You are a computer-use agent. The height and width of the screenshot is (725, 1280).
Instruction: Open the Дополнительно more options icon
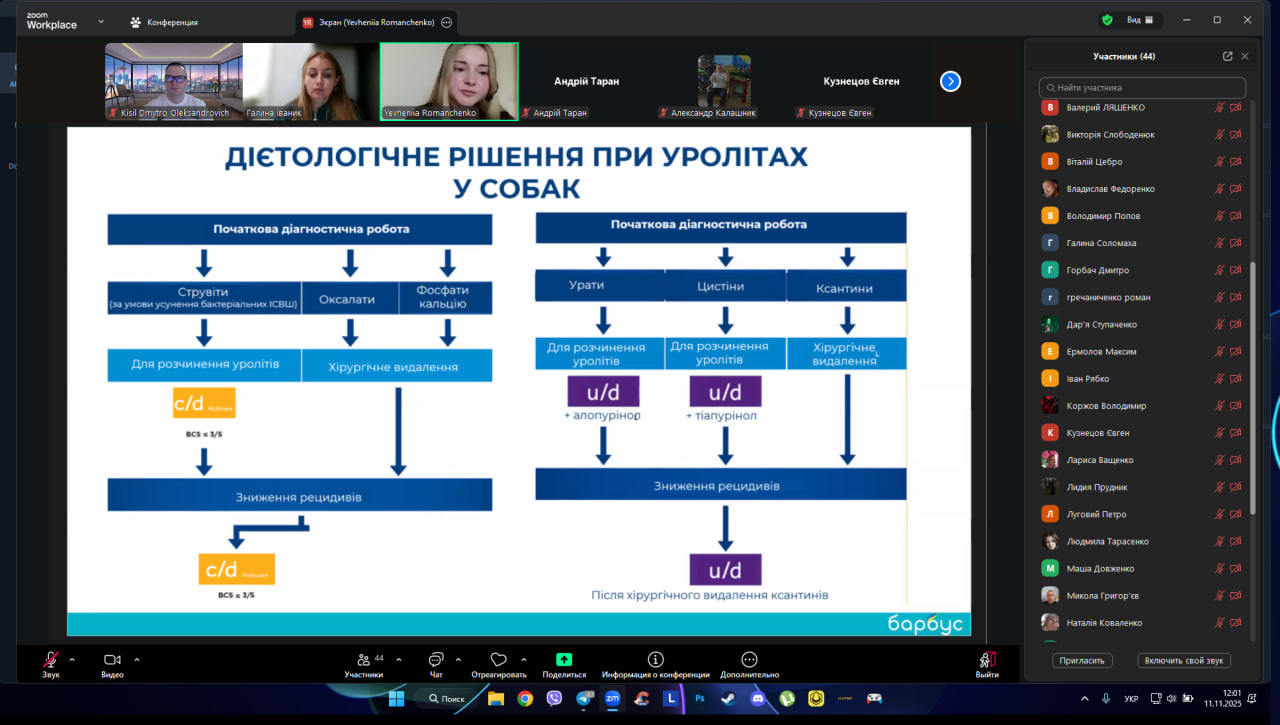tap(749, 660)
